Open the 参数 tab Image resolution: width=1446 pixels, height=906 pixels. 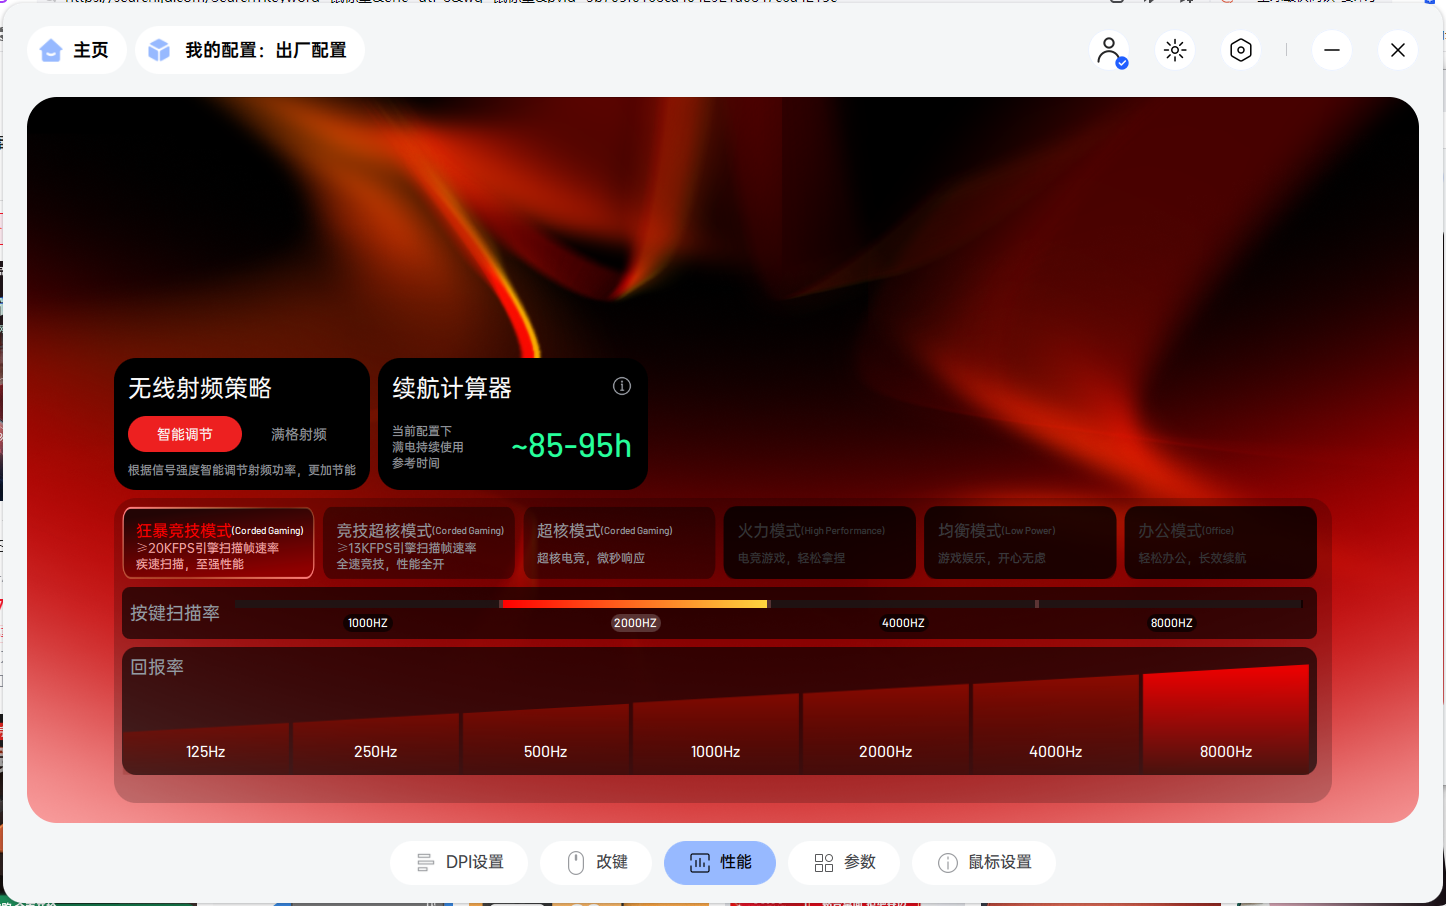[844, 863]
